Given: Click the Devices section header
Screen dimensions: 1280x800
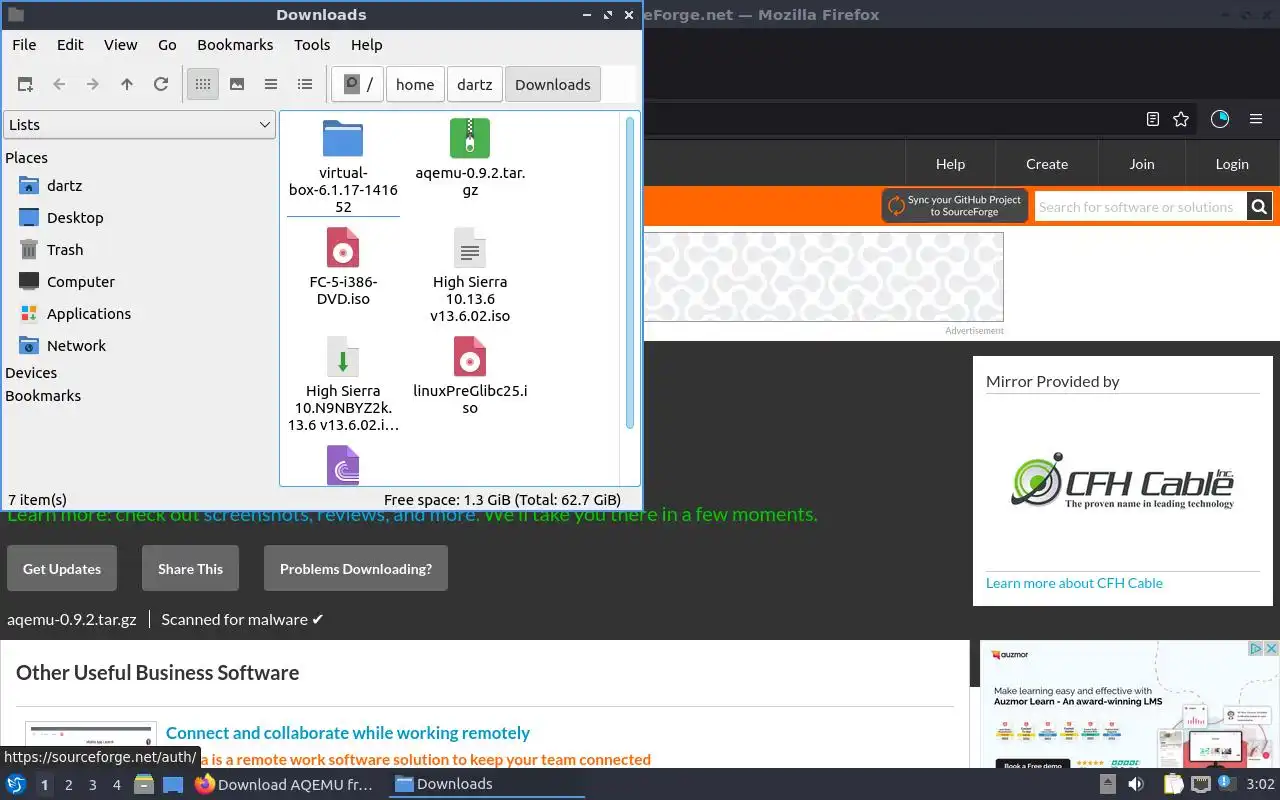Looking at the screenshot, I should pyautogui.click(x=31, y=373).
